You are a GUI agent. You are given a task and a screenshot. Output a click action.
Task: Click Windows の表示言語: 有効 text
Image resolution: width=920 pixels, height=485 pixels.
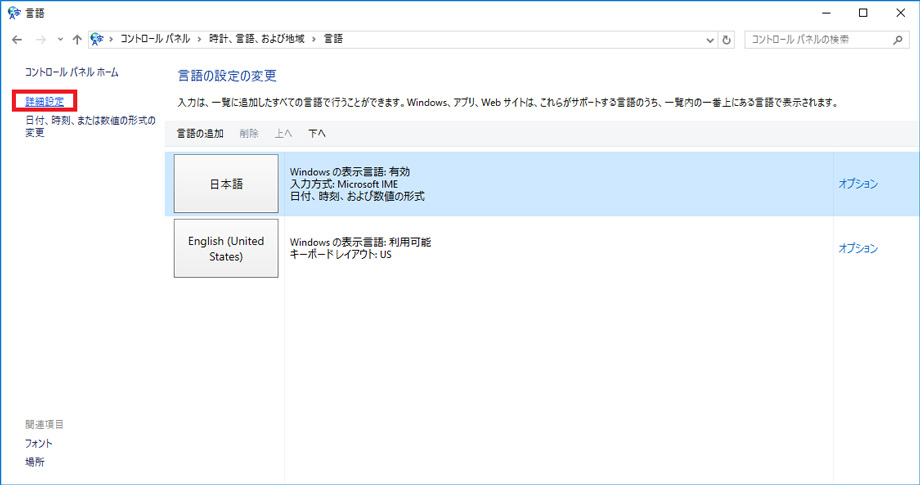pos(350,172)
